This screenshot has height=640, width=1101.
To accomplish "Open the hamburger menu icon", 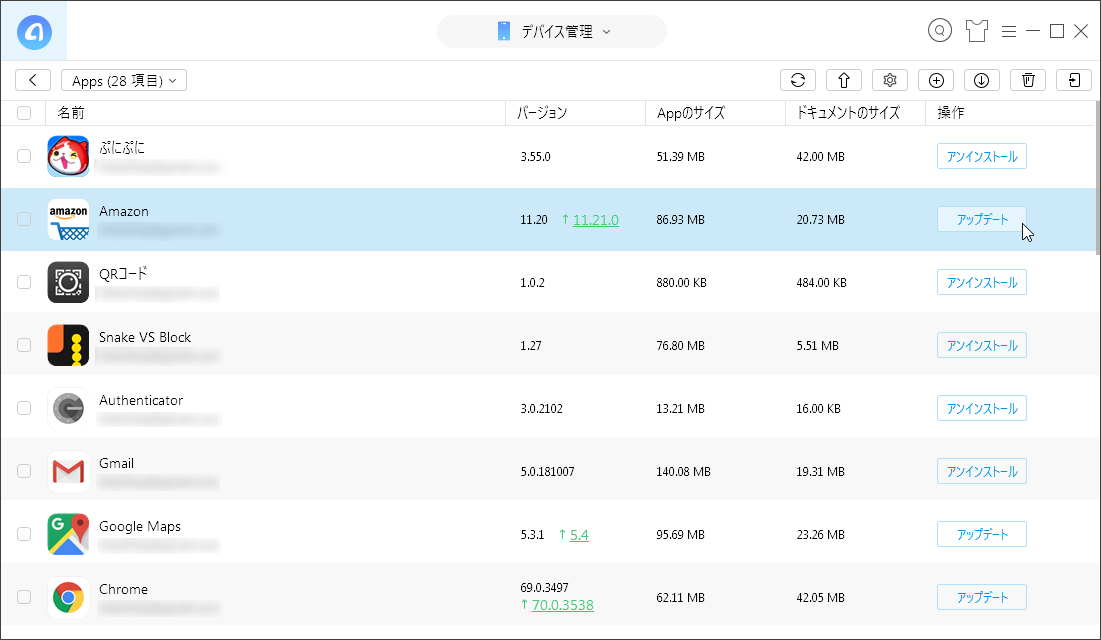I will pyautogui.click(x=1009, y=32).
